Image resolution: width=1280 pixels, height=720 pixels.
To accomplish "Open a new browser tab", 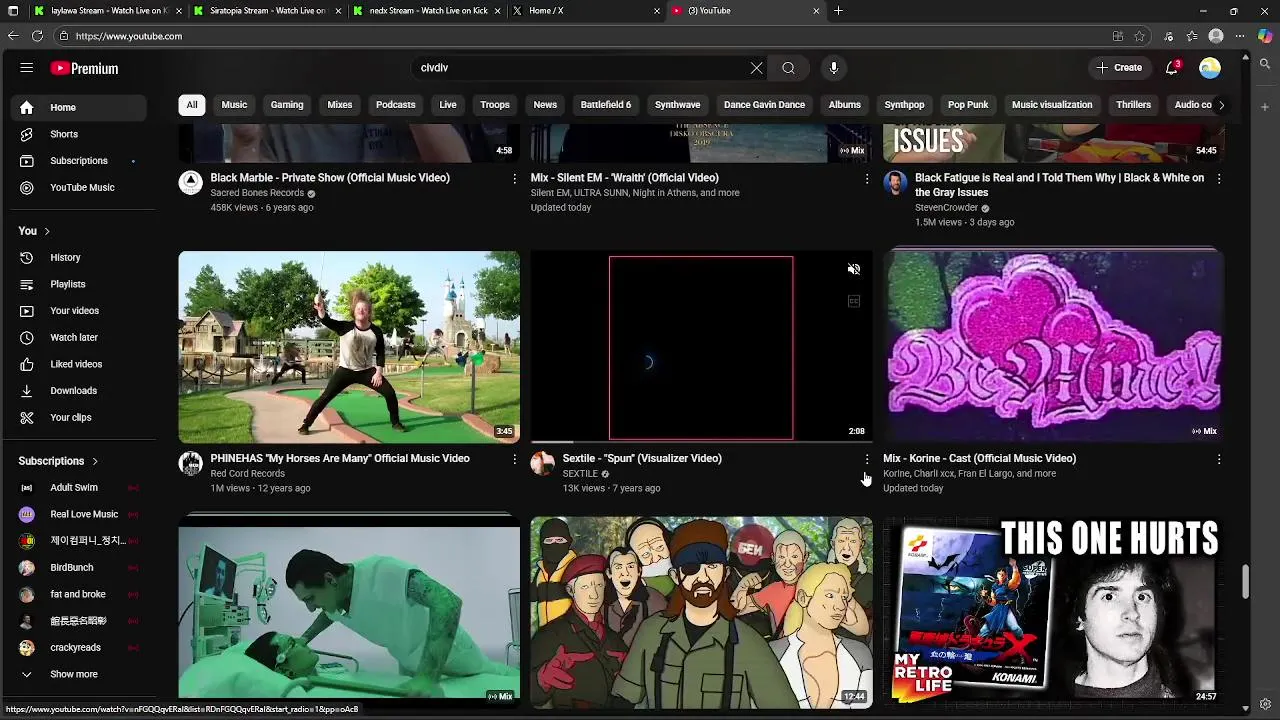I will pos(838,11).
